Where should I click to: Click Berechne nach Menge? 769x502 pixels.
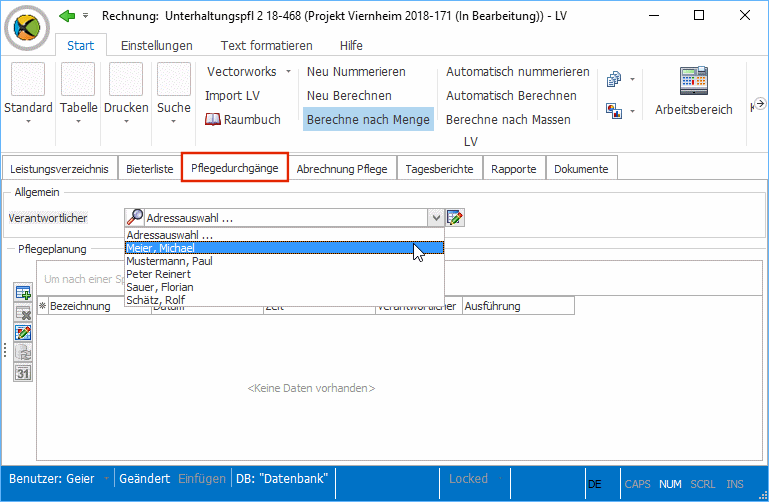click(368, 120)
